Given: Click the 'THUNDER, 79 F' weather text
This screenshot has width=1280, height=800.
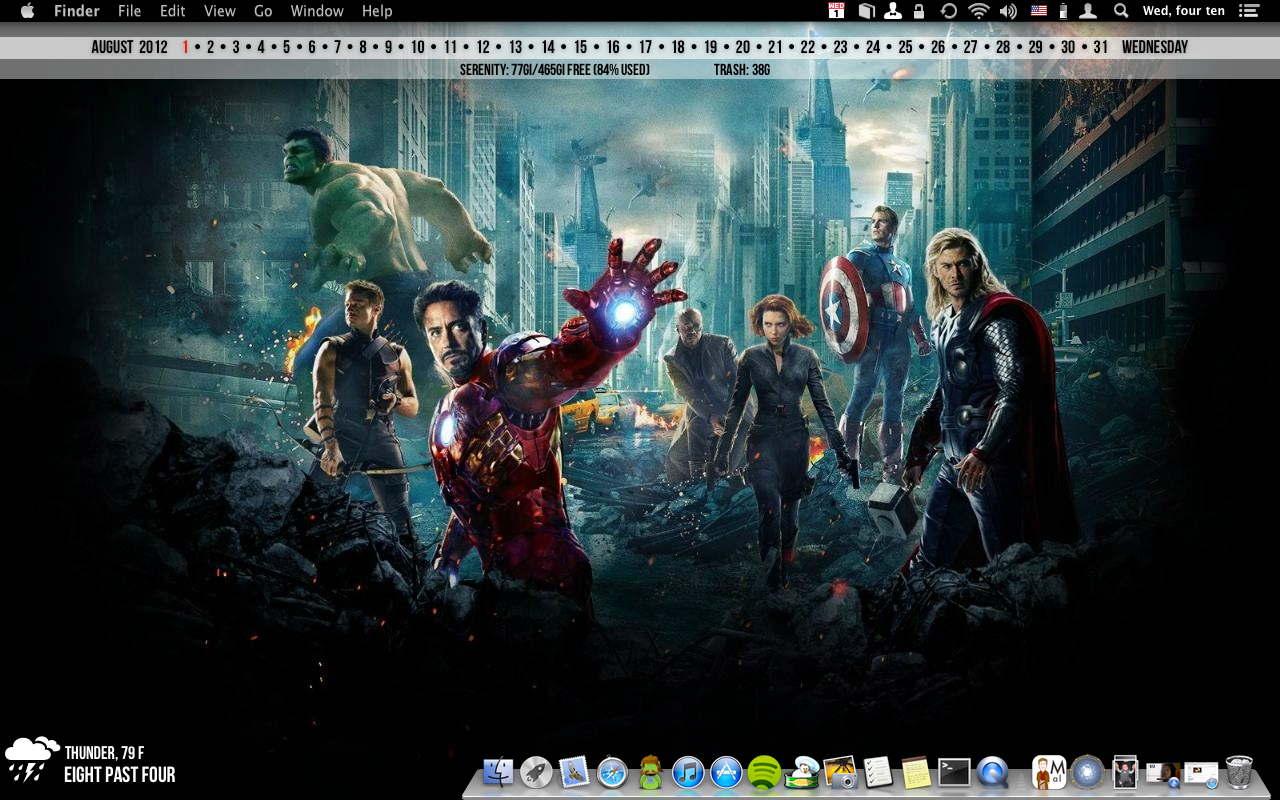Looking at the screenshot, I should [105, 753].
